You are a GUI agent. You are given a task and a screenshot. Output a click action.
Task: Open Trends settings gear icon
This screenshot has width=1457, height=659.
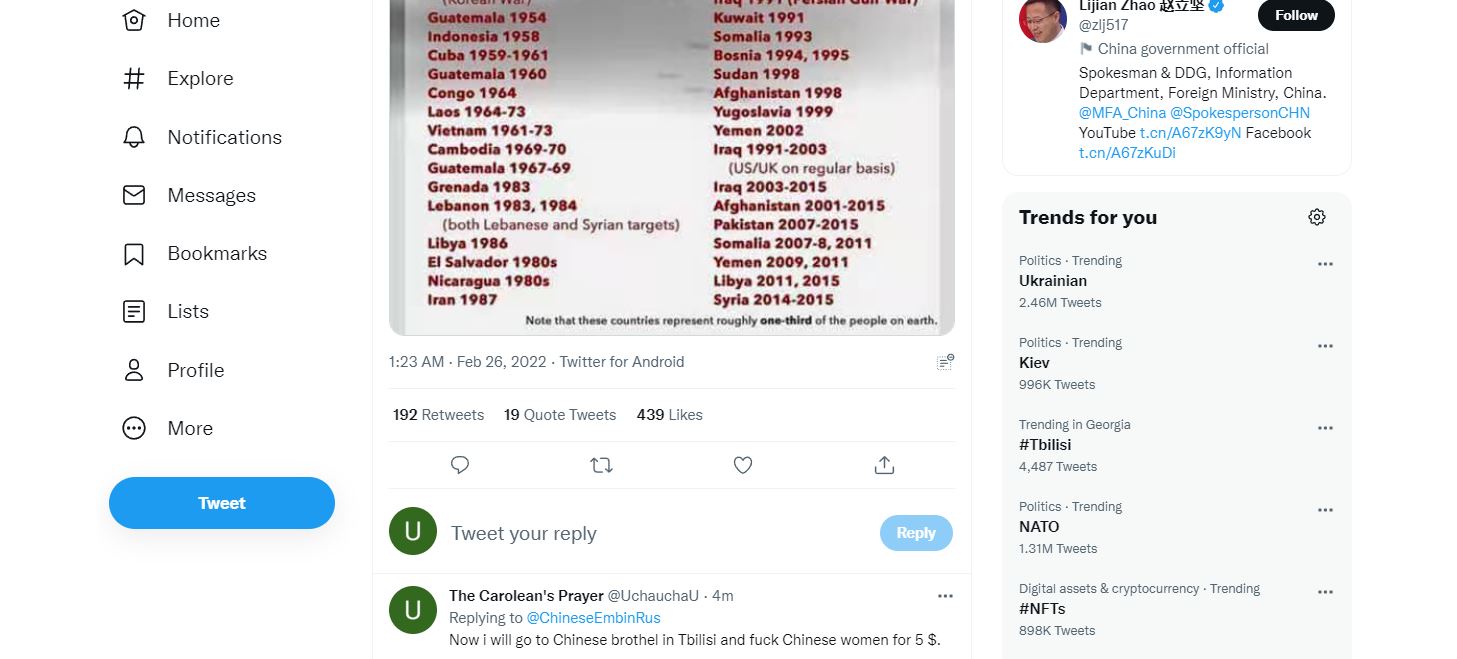(x=1317, y=217)
